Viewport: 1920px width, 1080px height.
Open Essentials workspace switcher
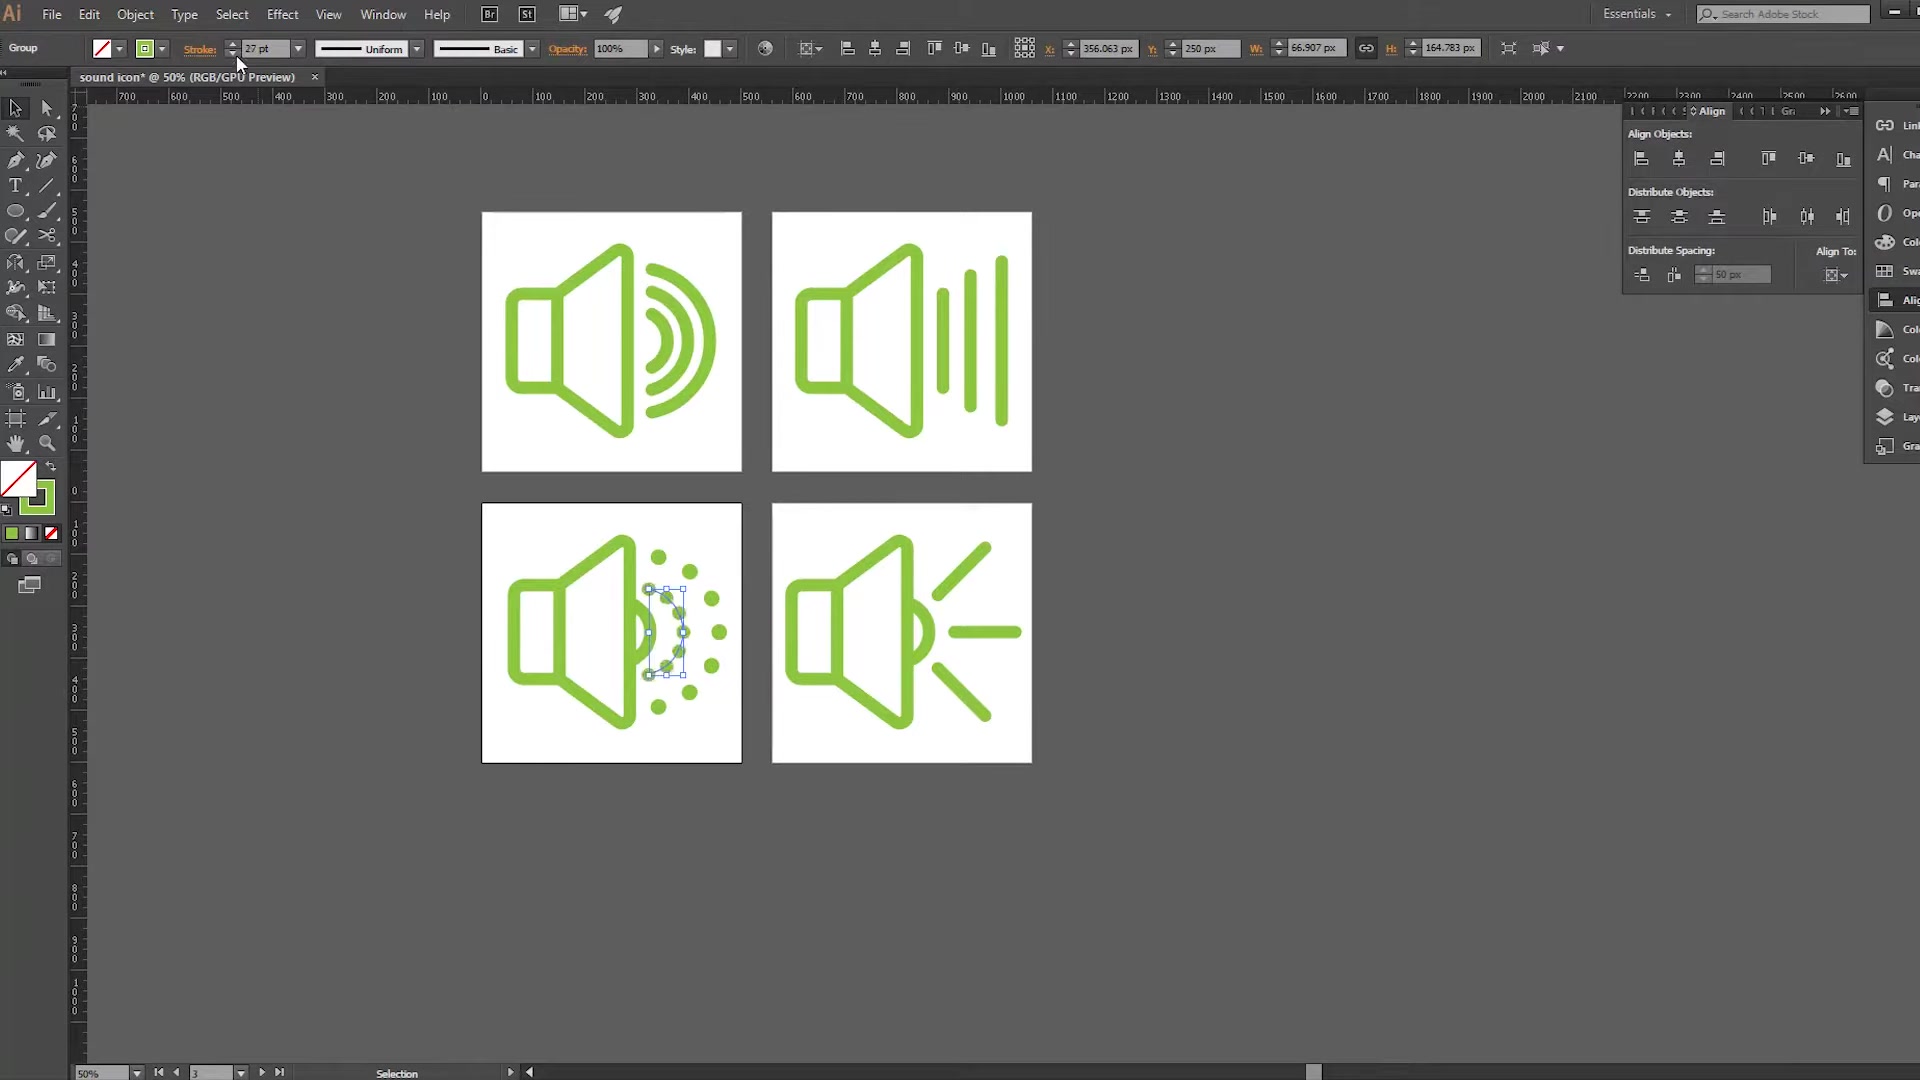pos(1637,14)
